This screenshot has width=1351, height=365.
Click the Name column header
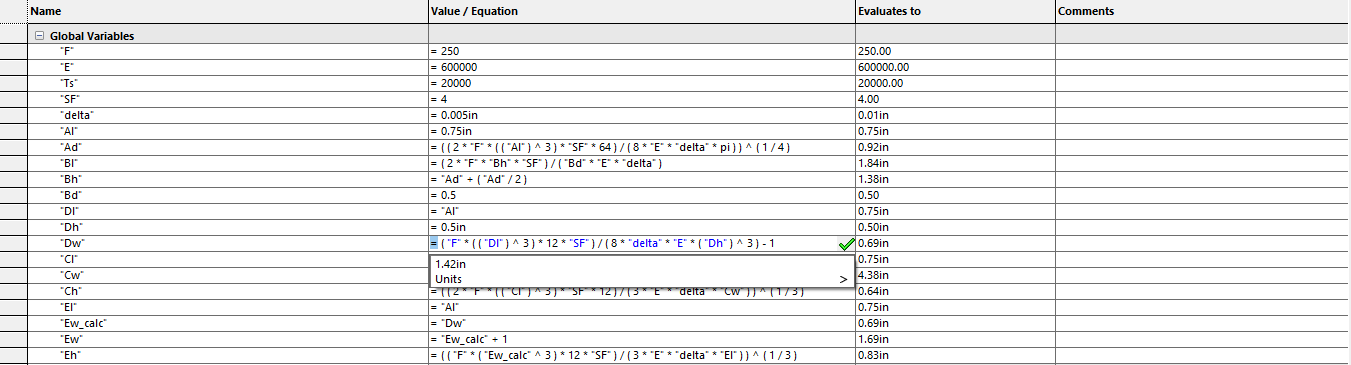click(x=227, y=11)
